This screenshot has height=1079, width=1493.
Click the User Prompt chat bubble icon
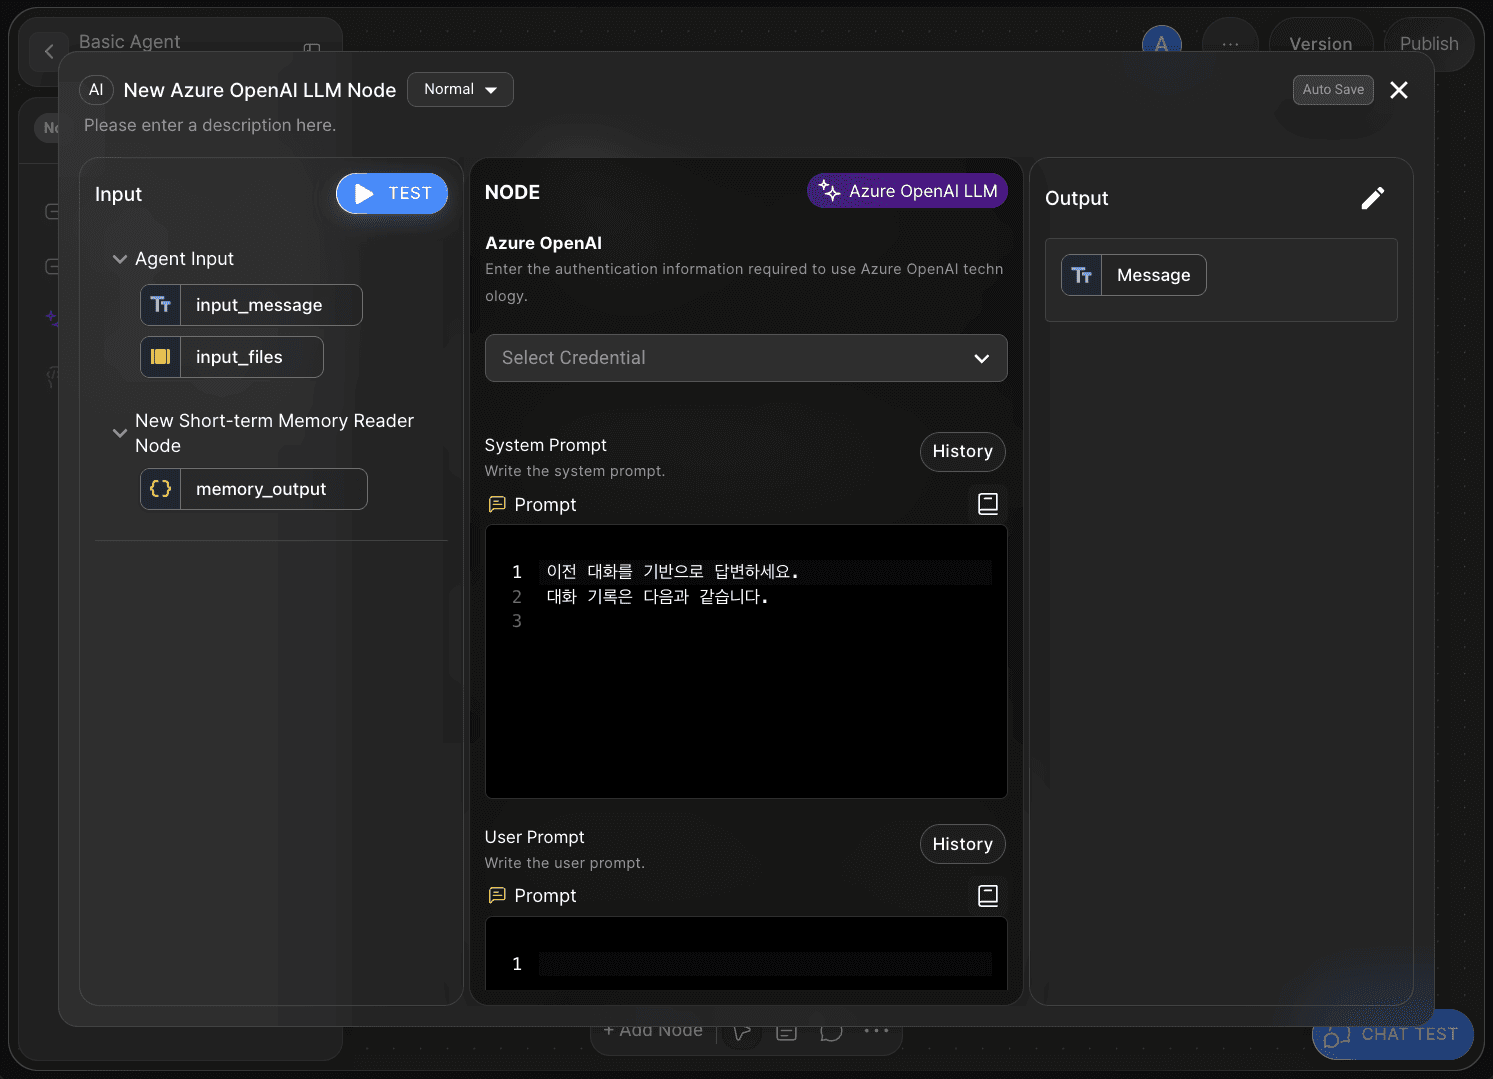point(497,895)
